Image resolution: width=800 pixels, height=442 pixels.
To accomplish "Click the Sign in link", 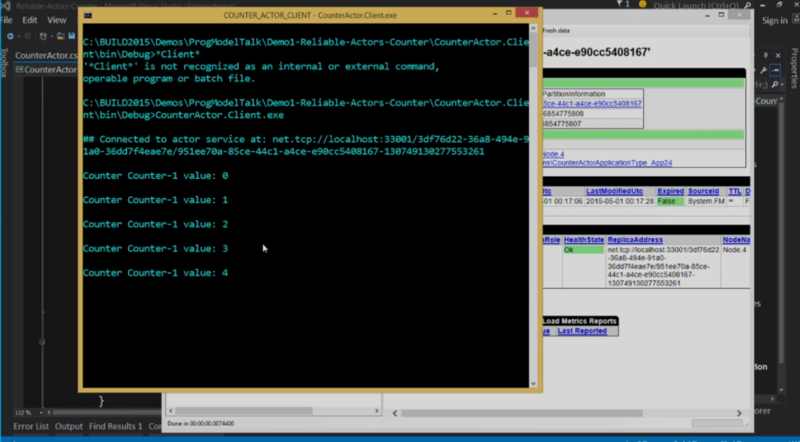I will point(774,20).
